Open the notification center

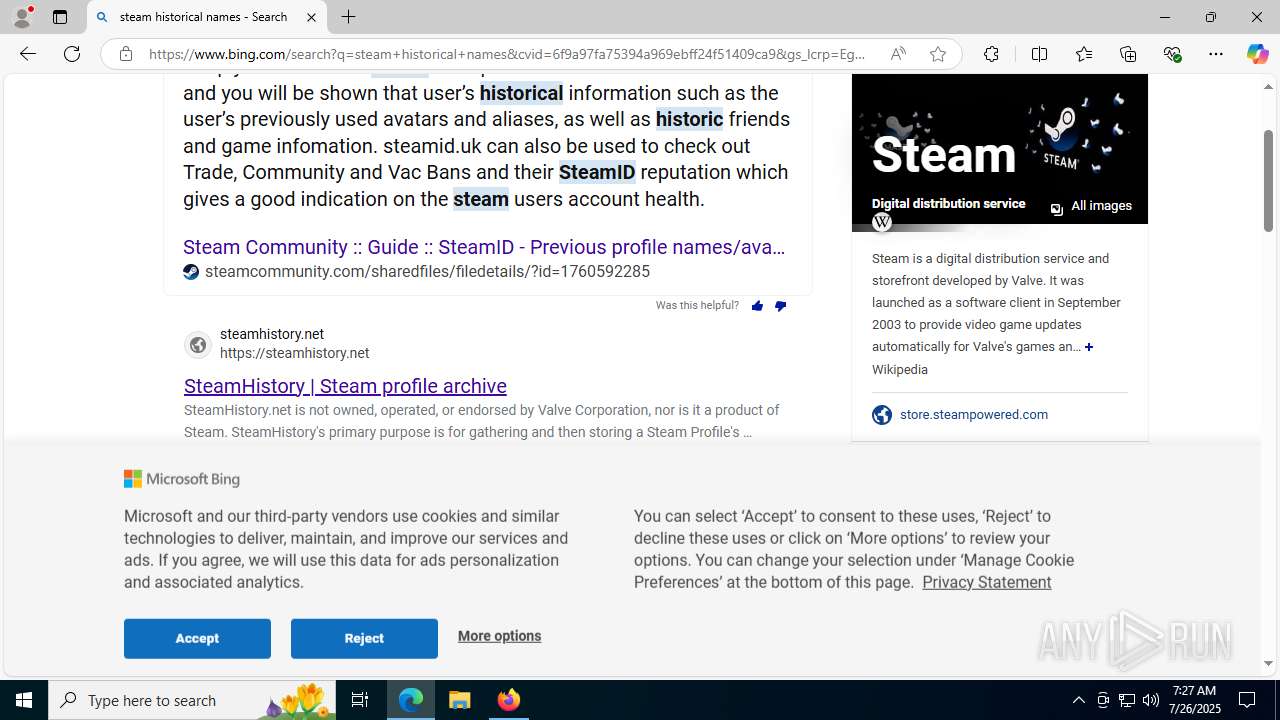coord(1248,700)
